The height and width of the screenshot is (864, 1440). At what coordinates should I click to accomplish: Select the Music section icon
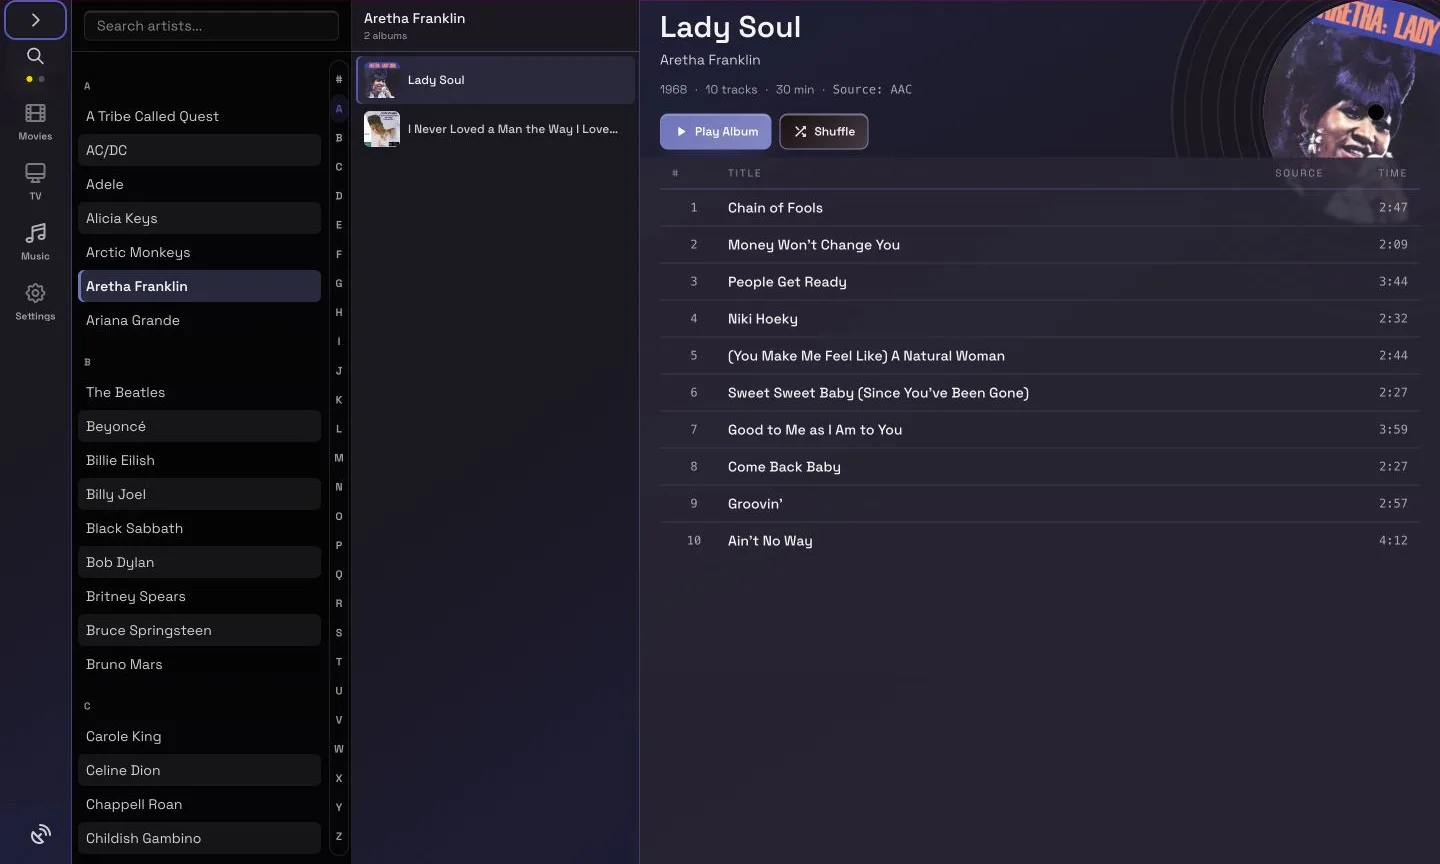click(x=35, y=242)
